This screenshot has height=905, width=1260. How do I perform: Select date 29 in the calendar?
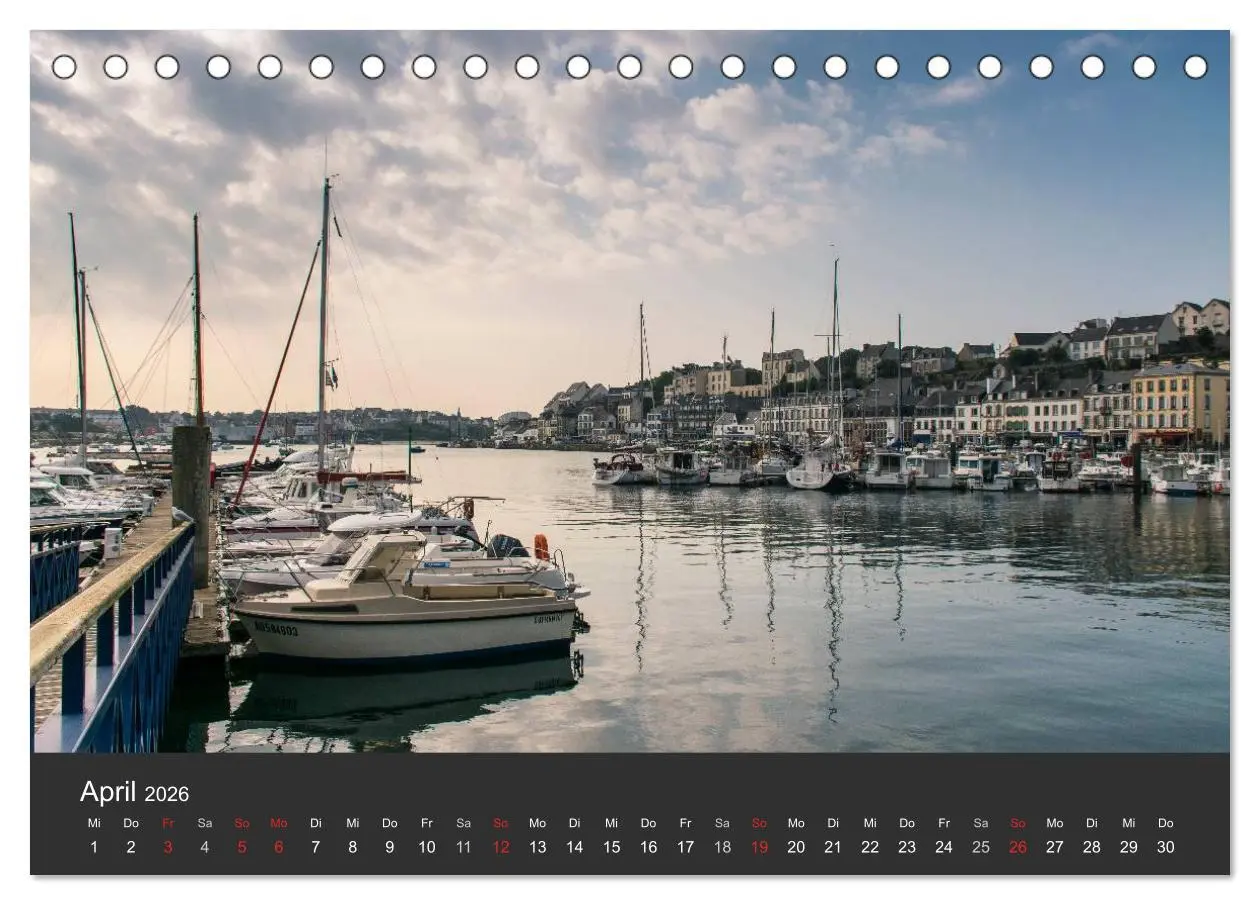pyautogui.click(x=1129, y=847)
